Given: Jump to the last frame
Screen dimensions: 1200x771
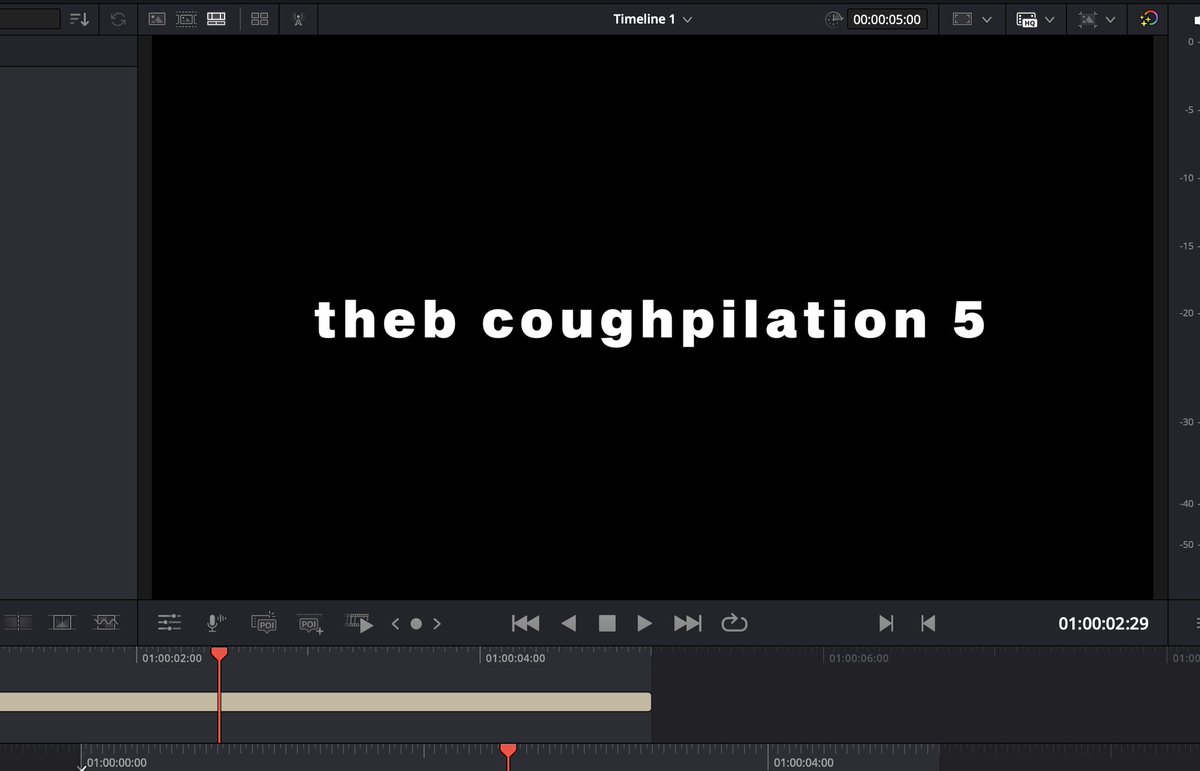Looking at the screenshot, I should coord(688,623).
